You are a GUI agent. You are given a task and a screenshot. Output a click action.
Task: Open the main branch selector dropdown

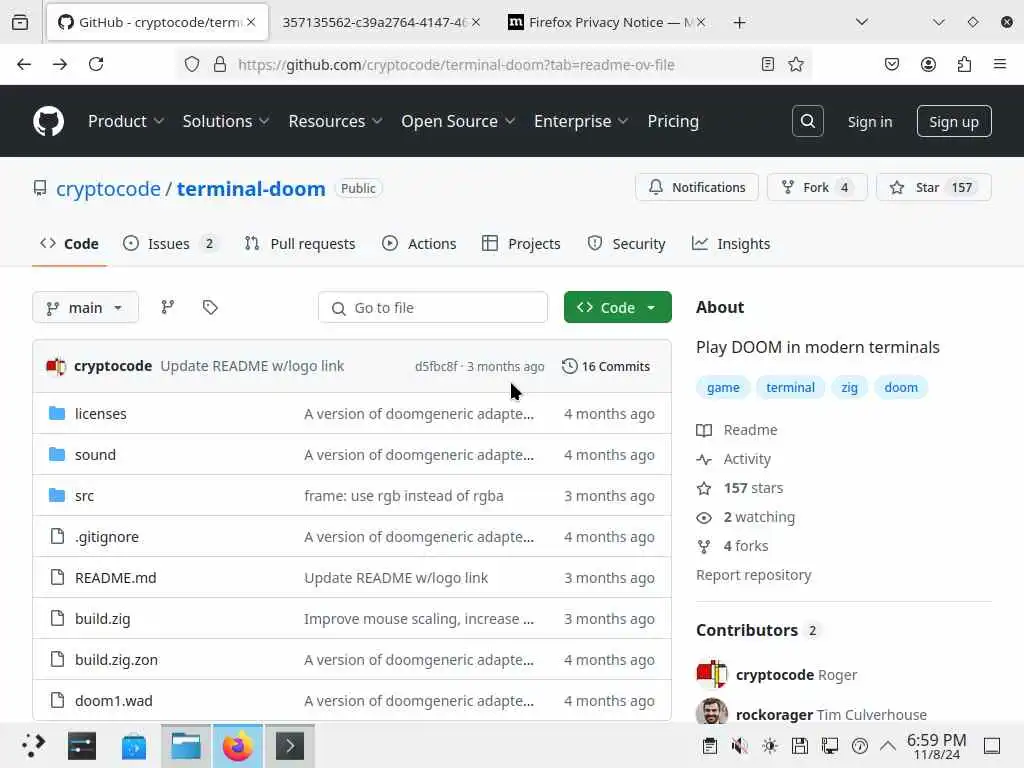point(86,307)
